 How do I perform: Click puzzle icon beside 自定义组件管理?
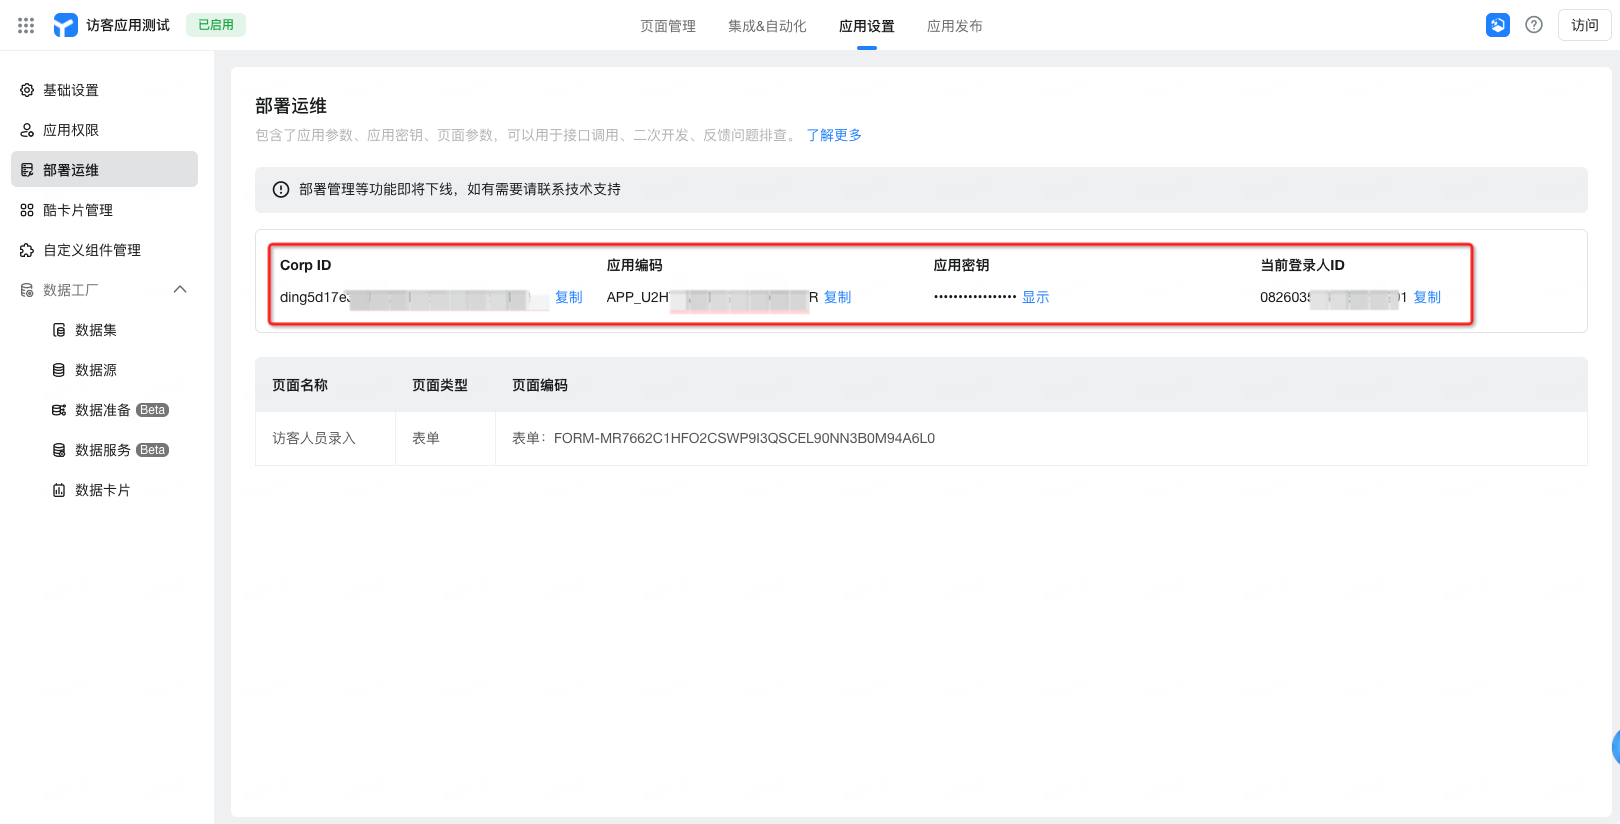(x=27, y=250)
